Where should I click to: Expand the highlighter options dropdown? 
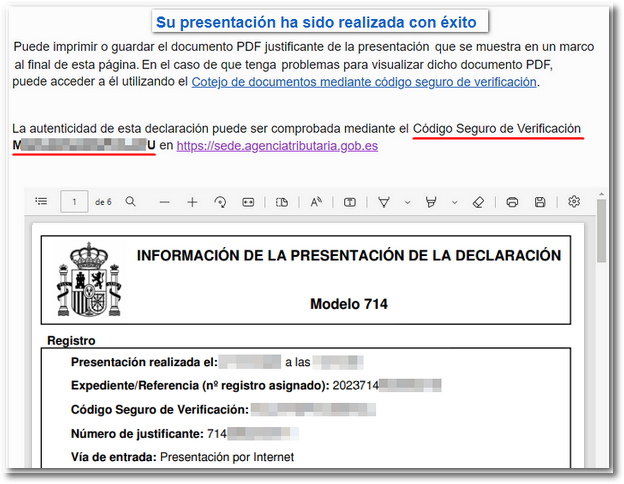(454, 202)
